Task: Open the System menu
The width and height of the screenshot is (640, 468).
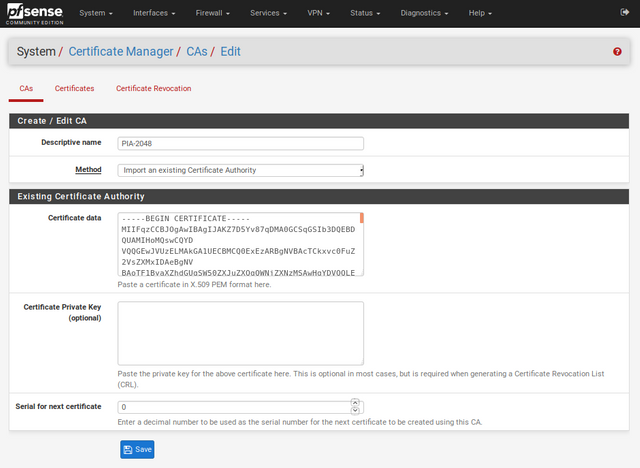Action: 95,14
